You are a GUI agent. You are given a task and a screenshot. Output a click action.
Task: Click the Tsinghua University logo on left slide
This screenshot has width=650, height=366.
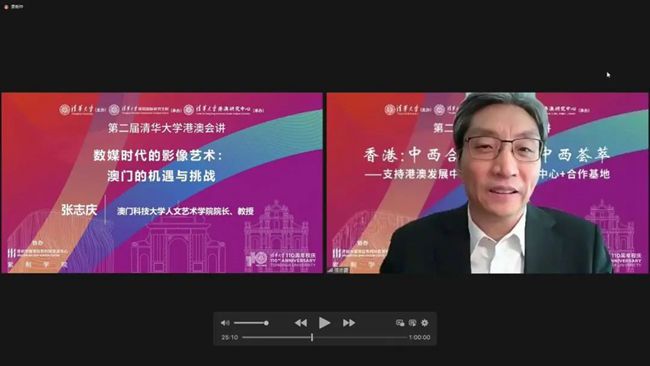(77, 110)
